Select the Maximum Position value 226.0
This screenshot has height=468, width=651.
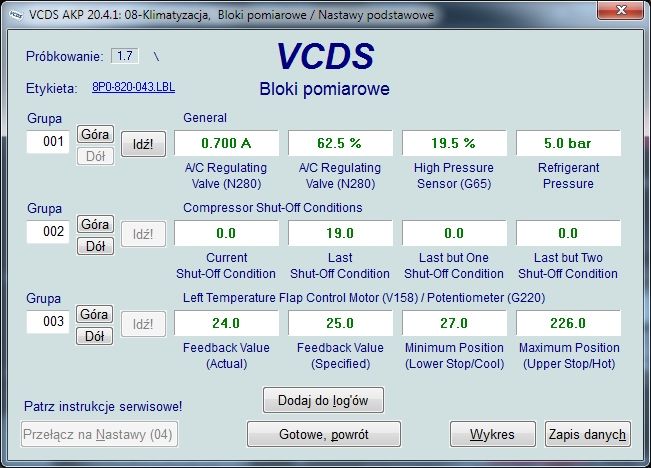click(568, 323)
